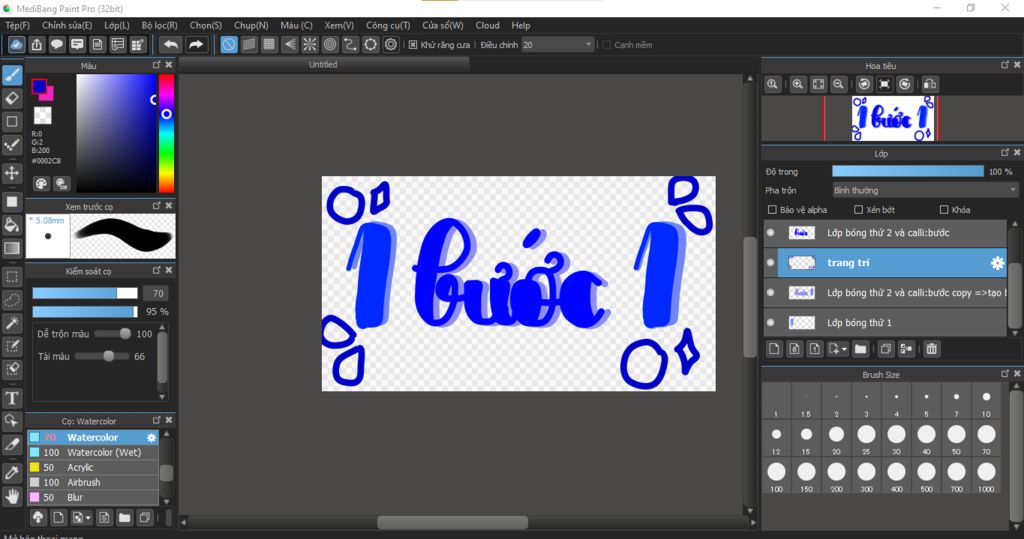Select the Magic Wand tool
1024x539 pixels.
[12, 323]
